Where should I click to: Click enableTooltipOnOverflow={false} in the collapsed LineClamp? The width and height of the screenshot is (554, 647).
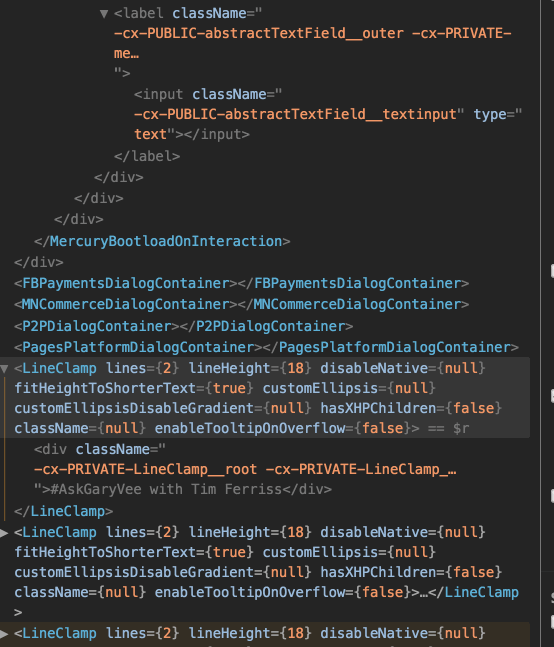pos(283,593)
